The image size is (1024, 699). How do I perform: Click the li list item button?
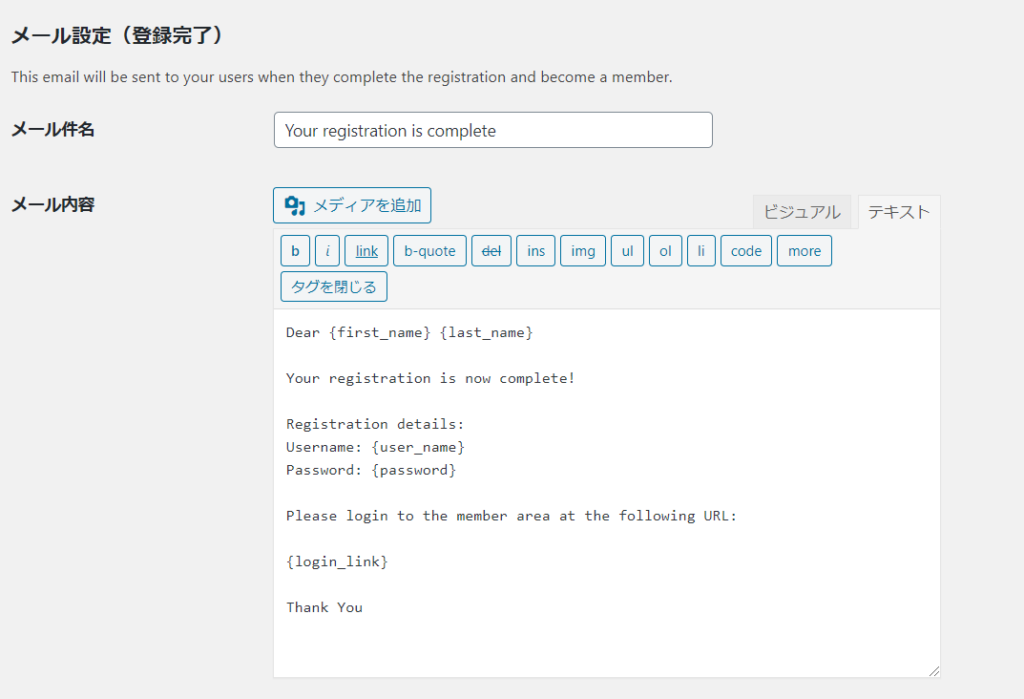(x=701, y=251)
